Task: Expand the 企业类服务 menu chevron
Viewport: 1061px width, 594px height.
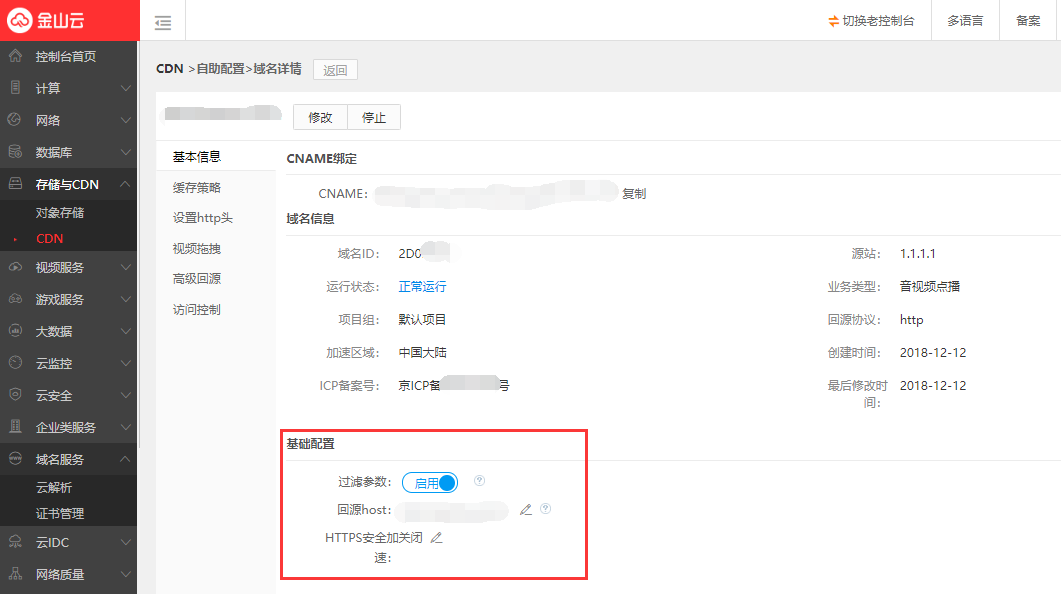Action: (125, 427)
